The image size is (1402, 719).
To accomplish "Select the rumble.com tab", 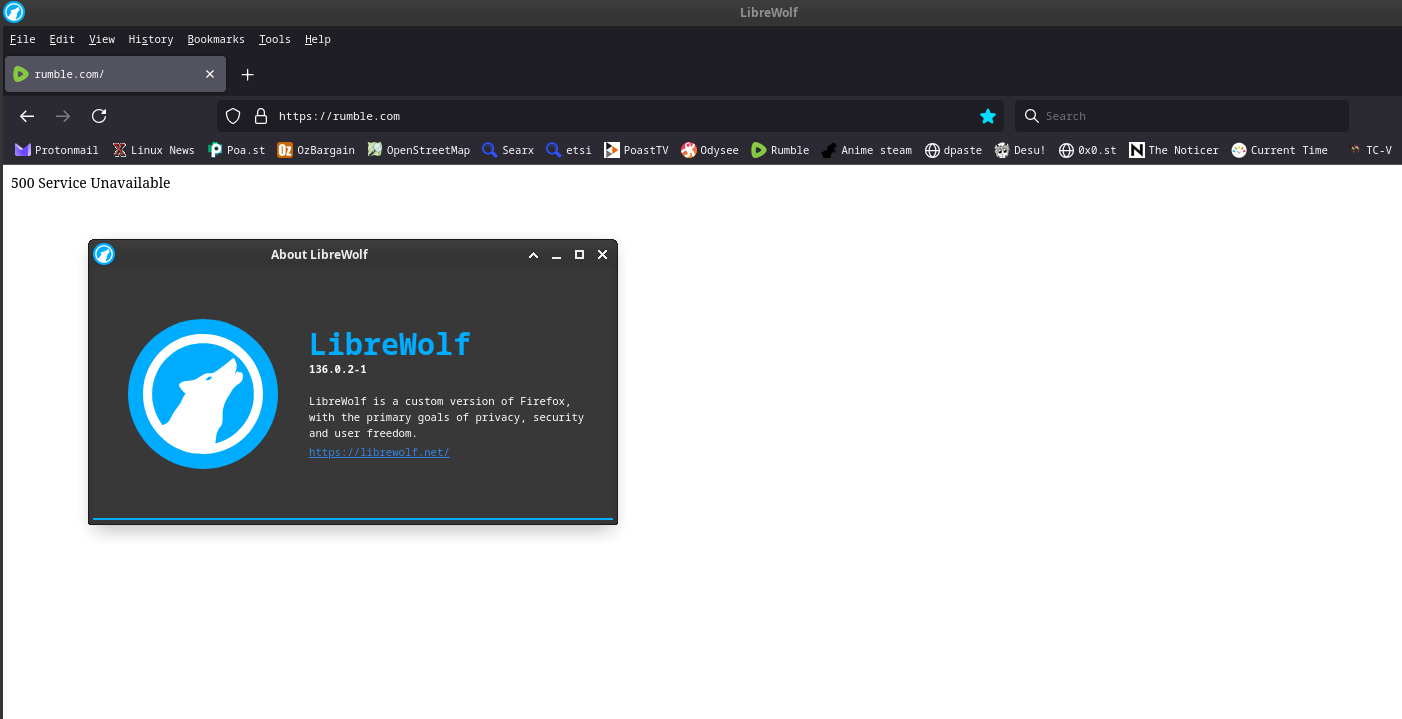I will click(x=115, y=74).
